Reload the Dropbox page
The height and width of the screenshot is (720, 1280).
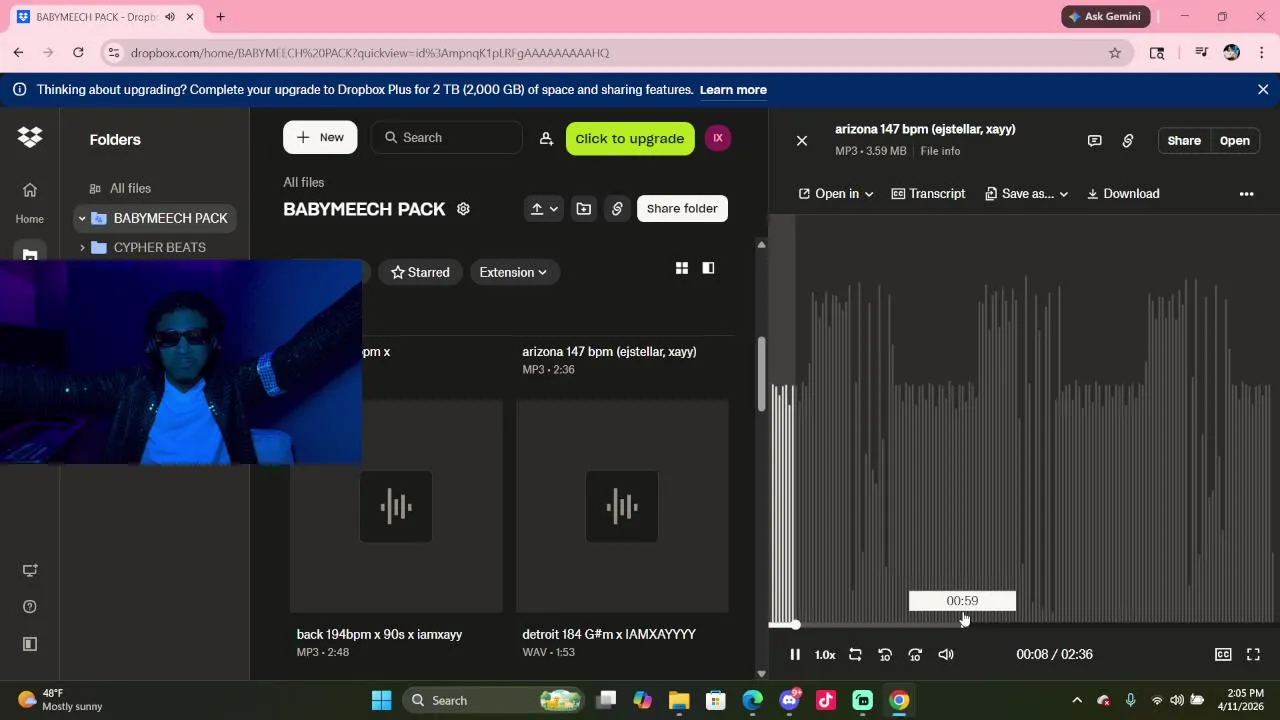tap(78, 53)
